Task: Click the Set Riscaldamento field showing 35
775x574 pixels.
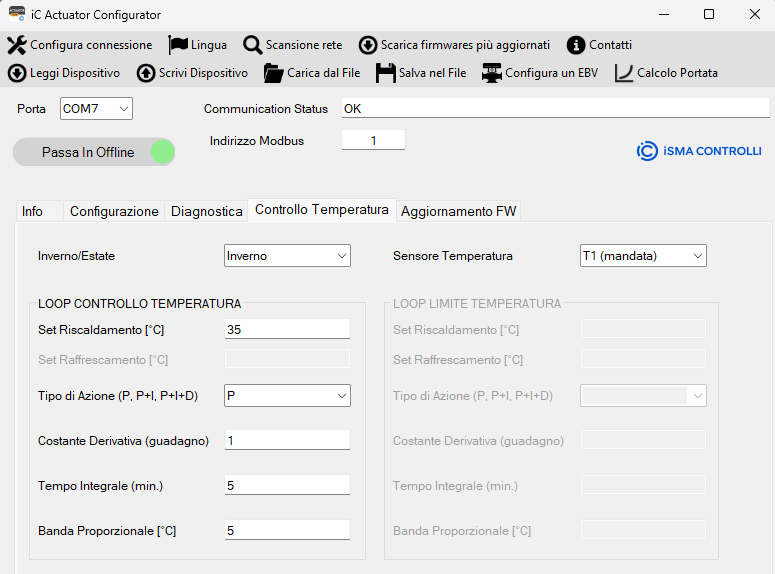Action: (x=287, y=329)
